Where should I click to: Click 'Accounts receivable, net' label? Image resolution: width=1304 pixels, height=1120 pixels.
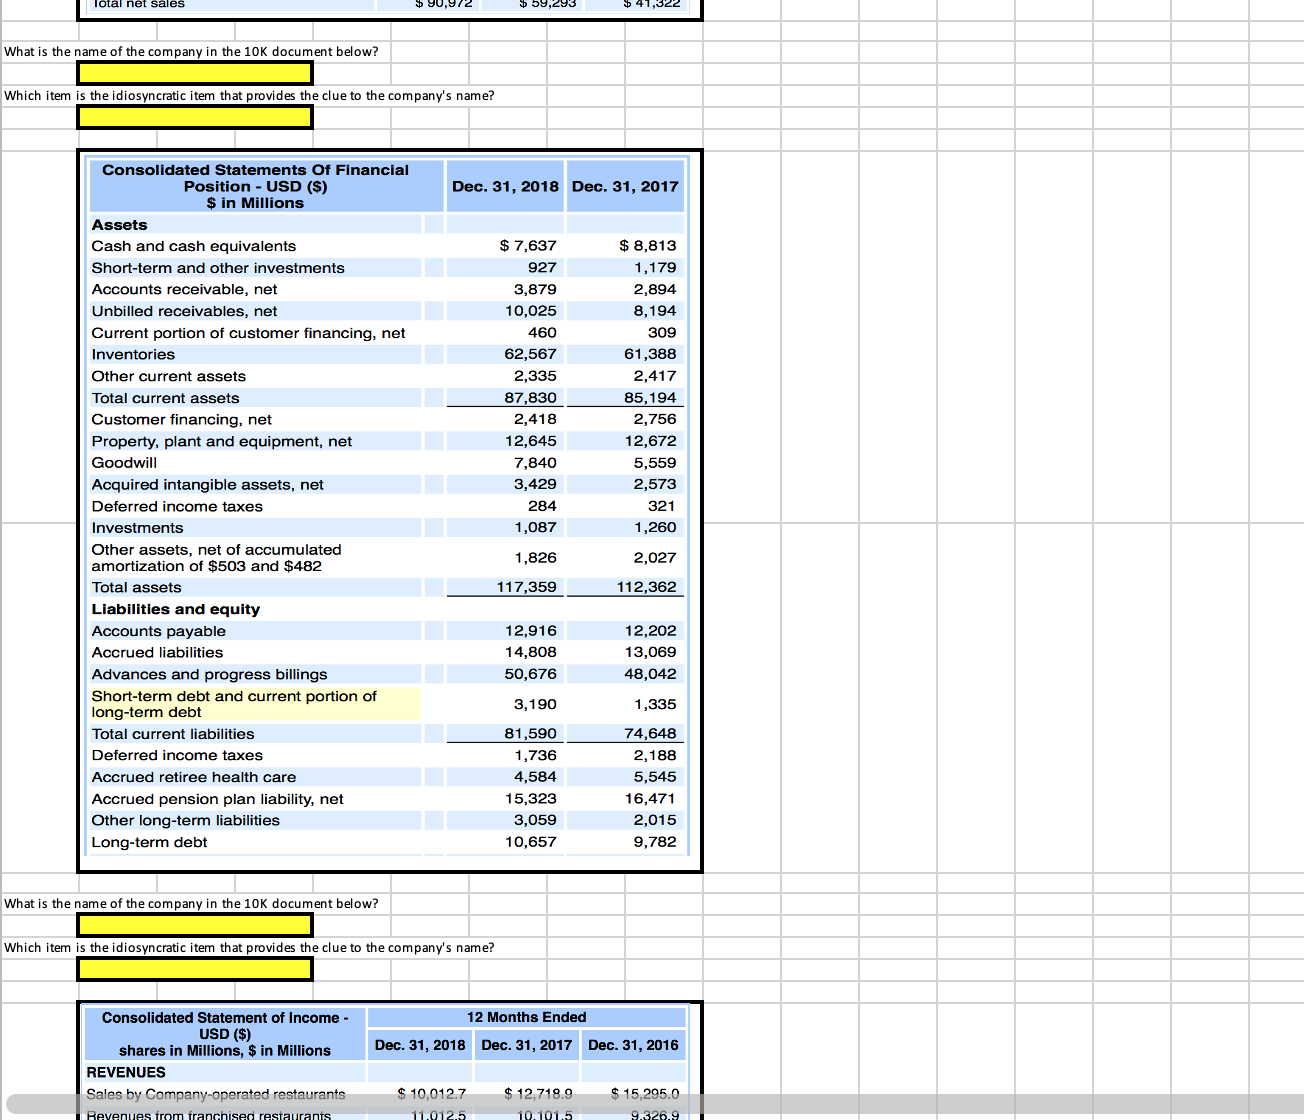185,289
